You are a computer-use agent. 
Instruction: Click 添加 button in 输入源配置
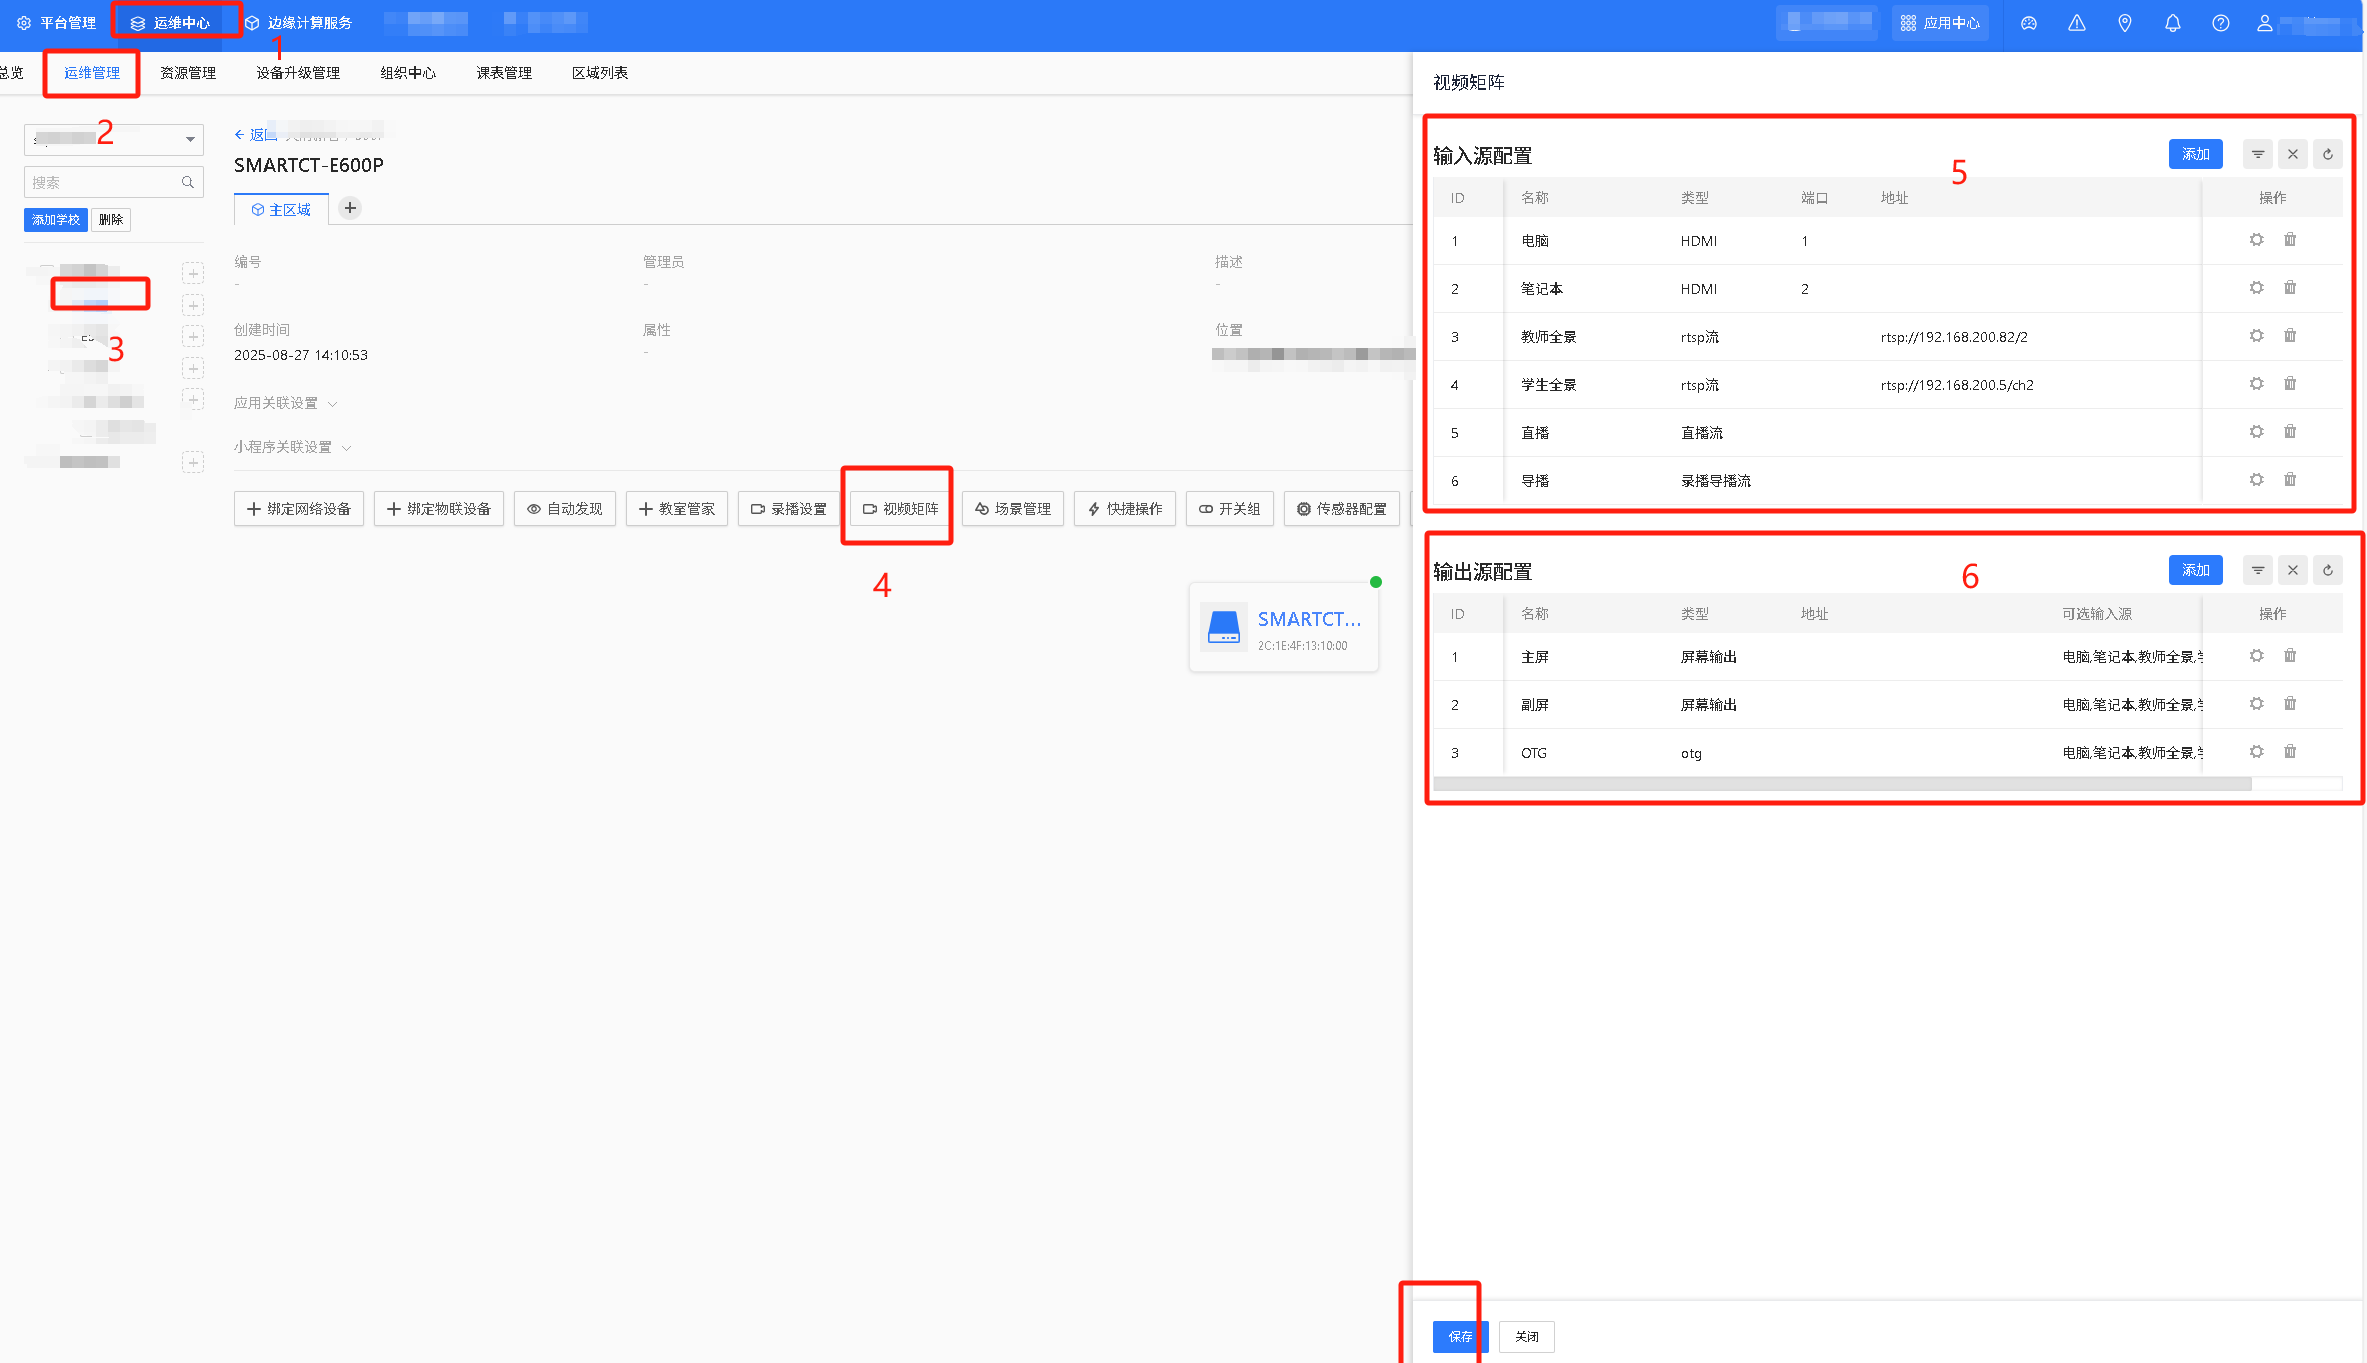pyautogui.click(x=2195, y=154)
